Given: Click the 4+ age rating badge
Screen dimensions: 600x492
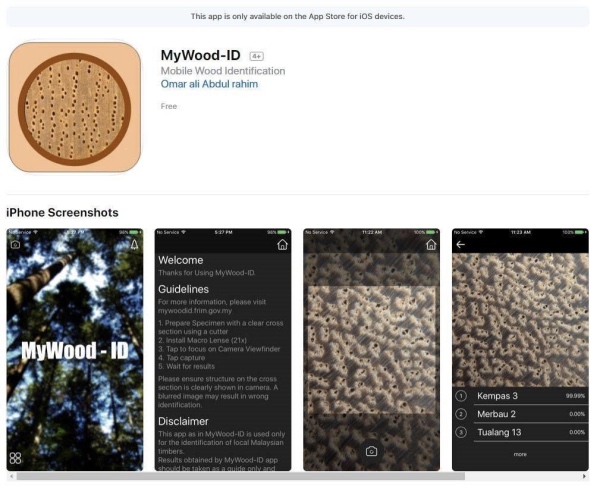Looking at the screenshot, I should coord(257,56).
